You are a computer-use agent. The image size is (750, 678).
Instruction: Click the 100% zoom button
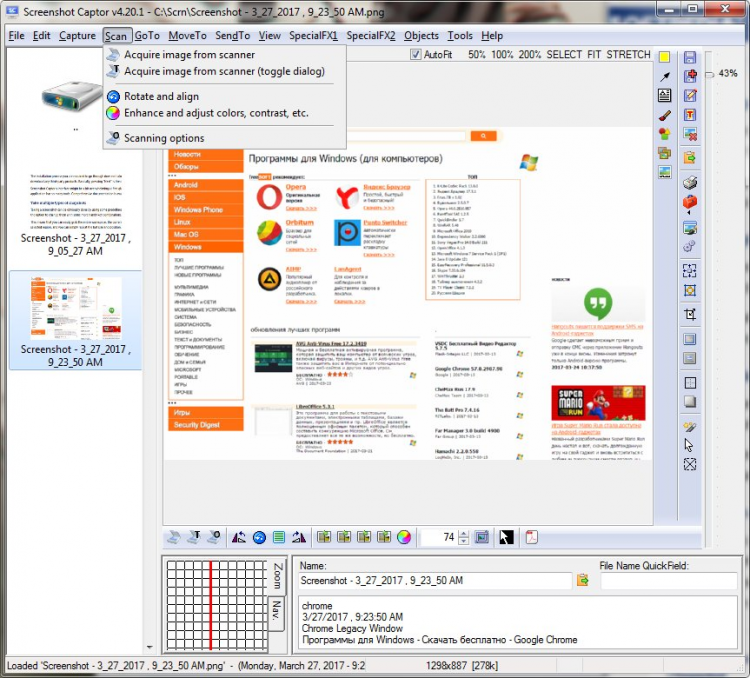pos(502,55)
